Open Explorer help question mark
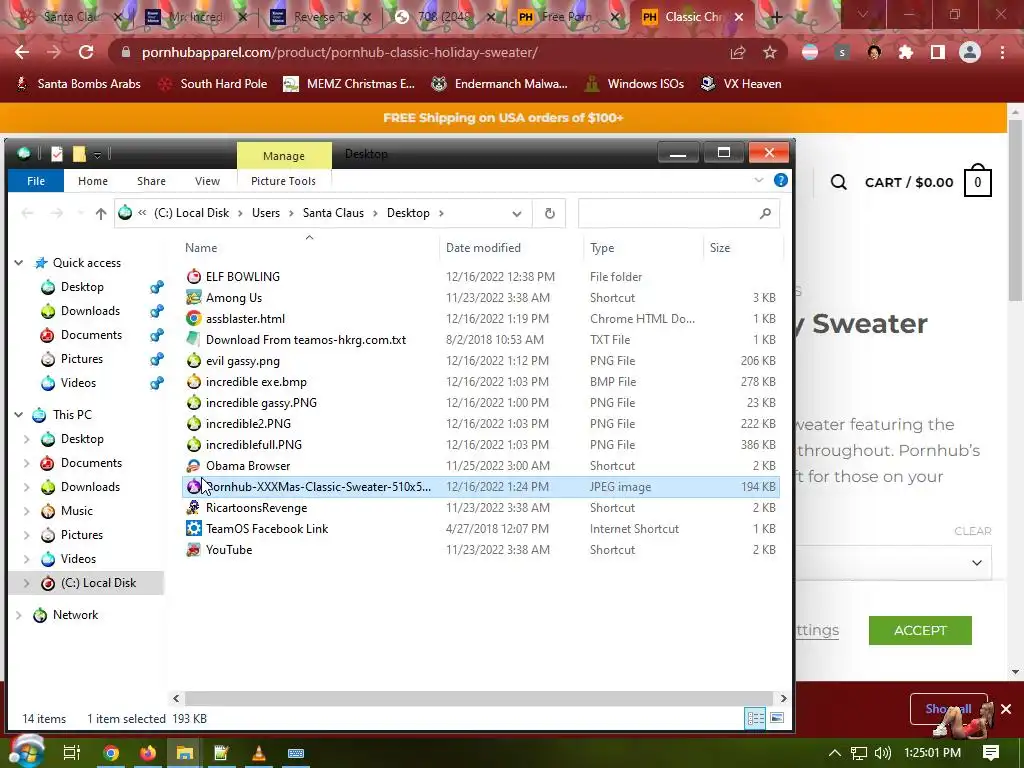The width and height of the screenshot is (1024, 768). (x=780, y=180)
